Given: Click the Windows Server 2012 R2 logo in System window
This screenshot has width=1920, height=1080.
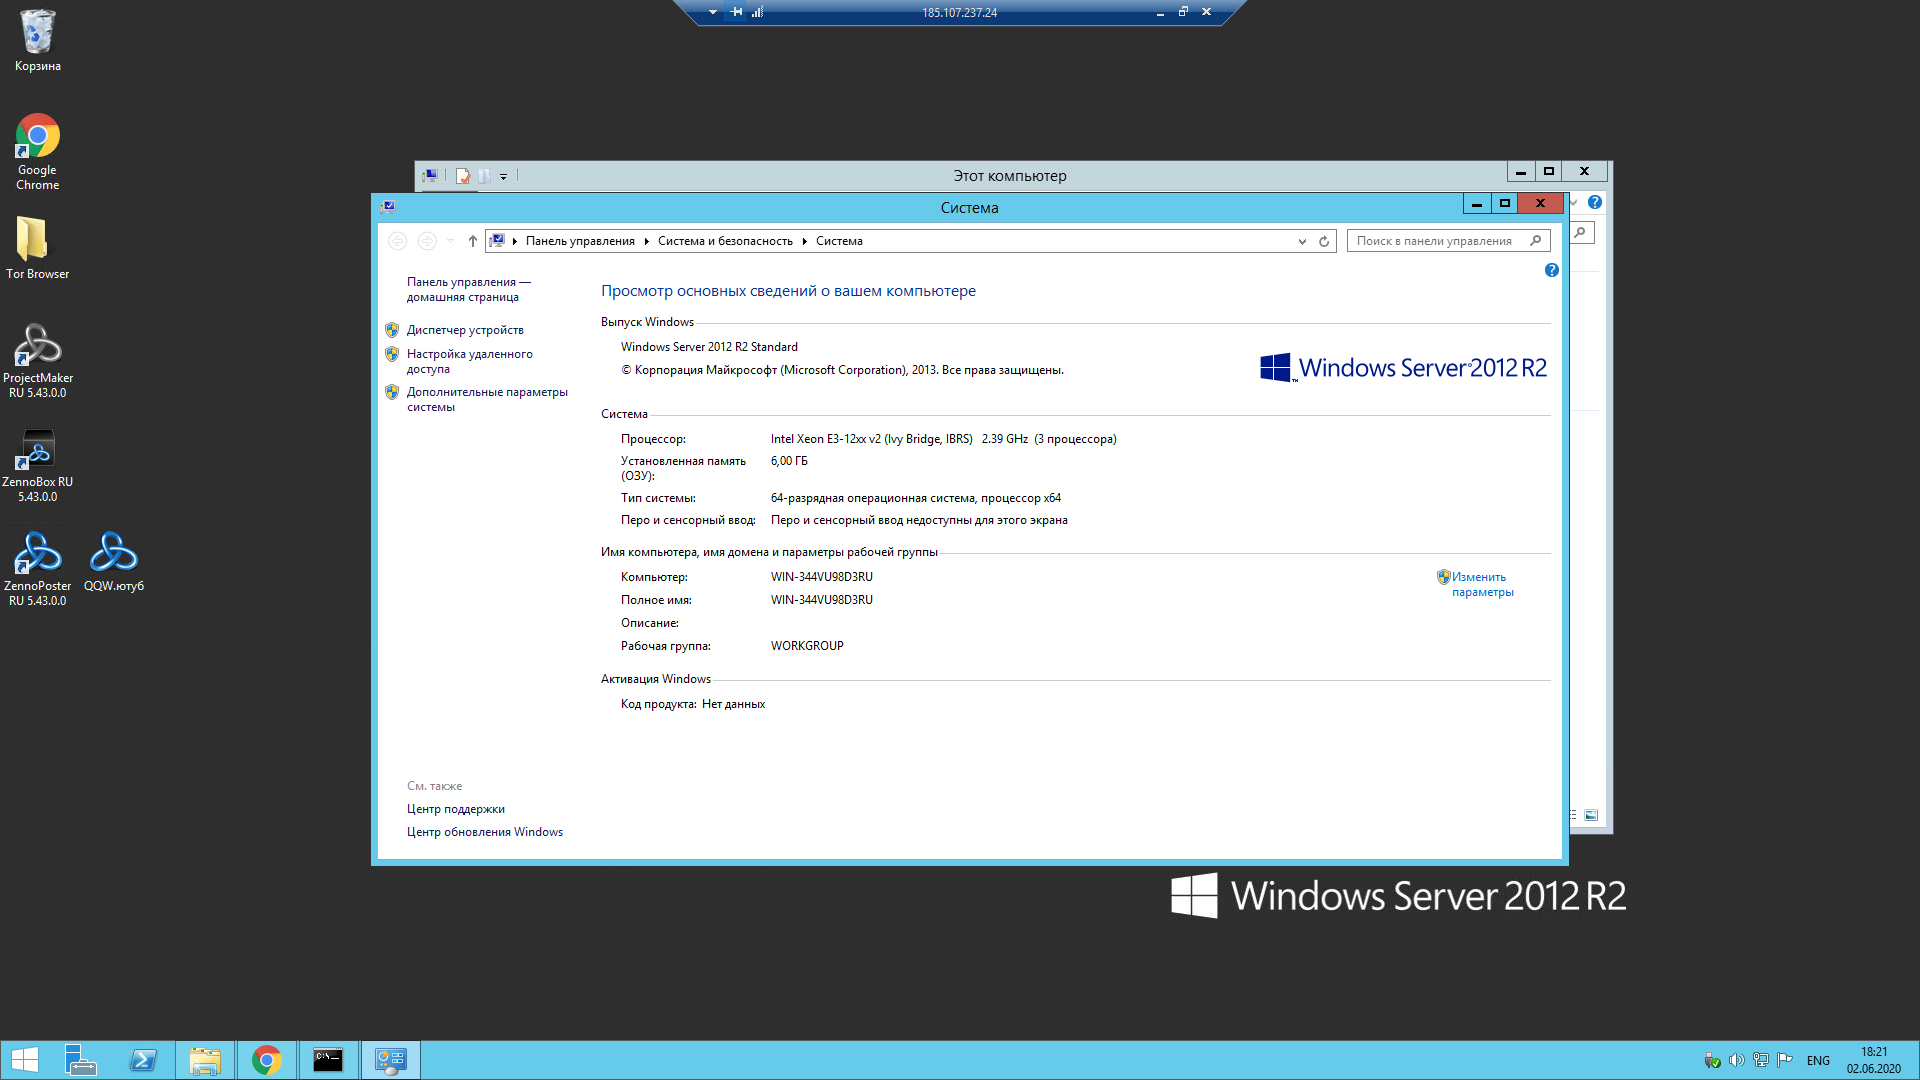Looking at the screenshot, I should tap(1403, 368).
